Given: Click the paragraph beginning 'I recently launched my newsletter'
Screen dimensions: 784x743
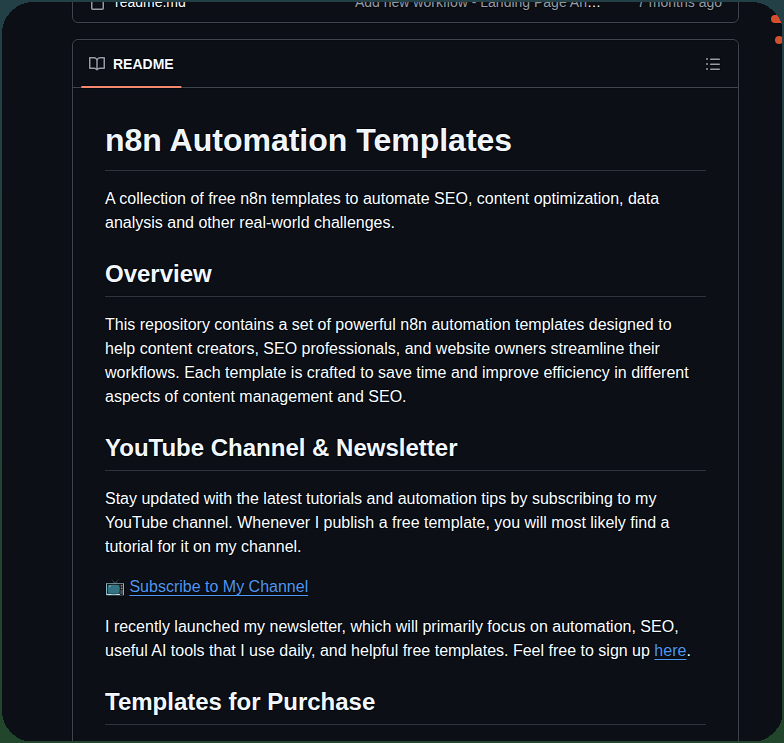Looking at the screenshot, I should click(398, 638).
